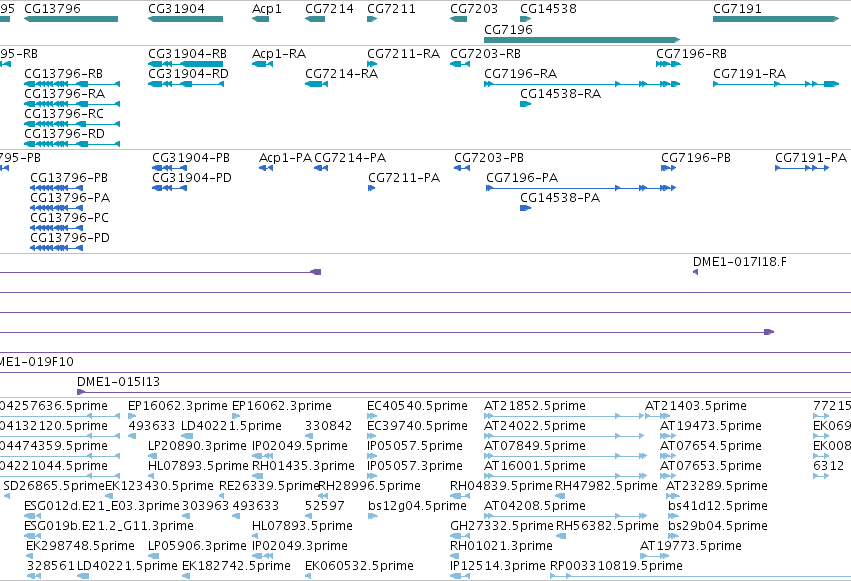Open EST label RE26339.5prime
The height and width of the screenshot is (581, 851).
tap(270, 486)
